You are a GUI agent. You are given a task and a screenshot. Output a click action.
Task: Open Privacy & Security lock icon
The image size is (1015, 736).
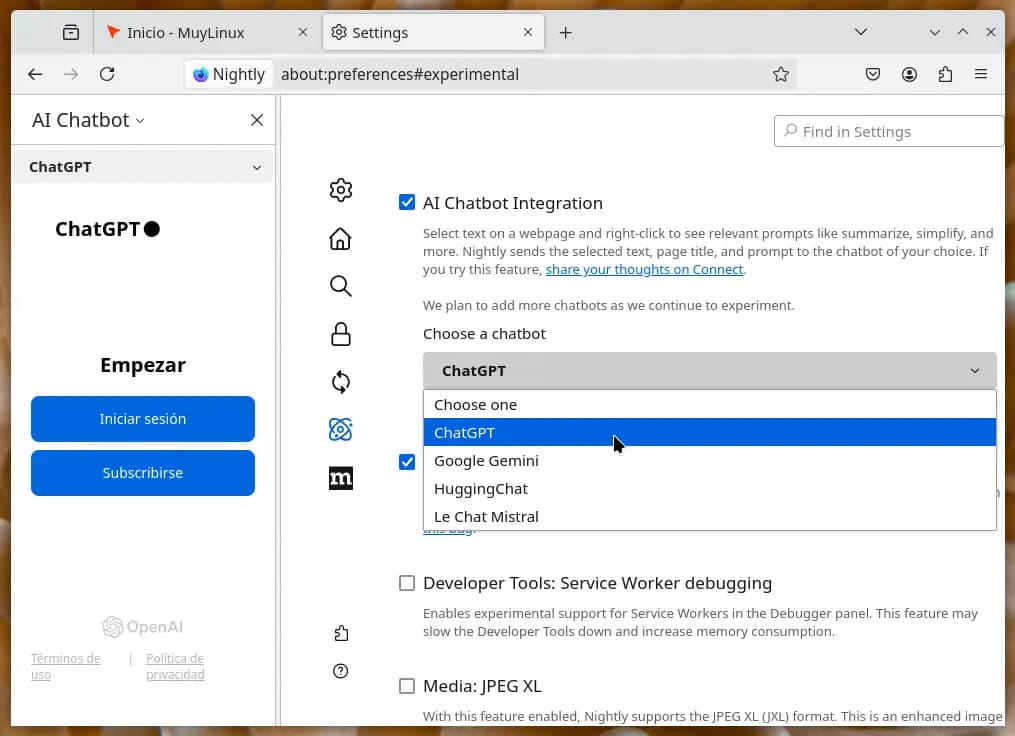click(x=340, y=334)
